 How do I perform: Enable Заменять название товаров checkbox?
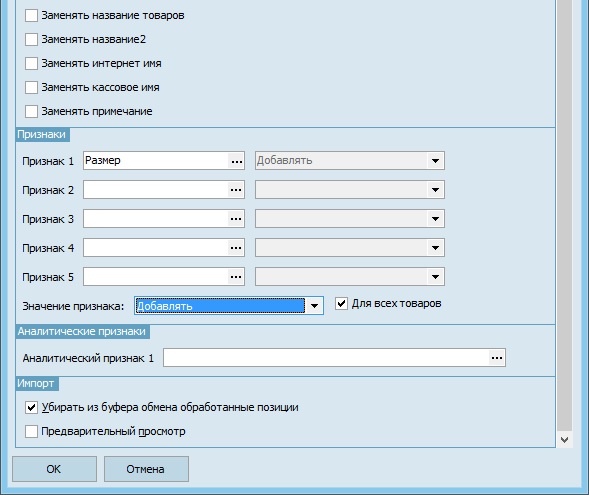coord(31,15)
